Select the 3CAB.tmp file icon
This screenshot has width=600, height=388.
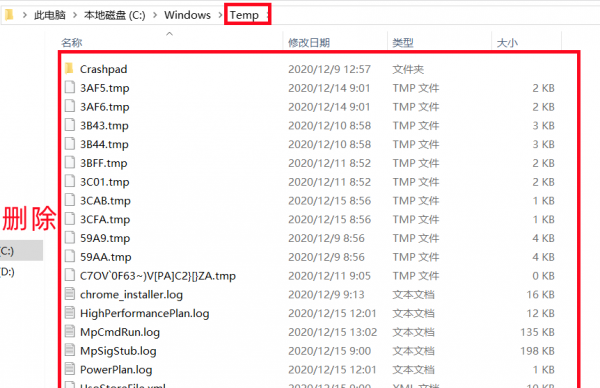[70, 200]
